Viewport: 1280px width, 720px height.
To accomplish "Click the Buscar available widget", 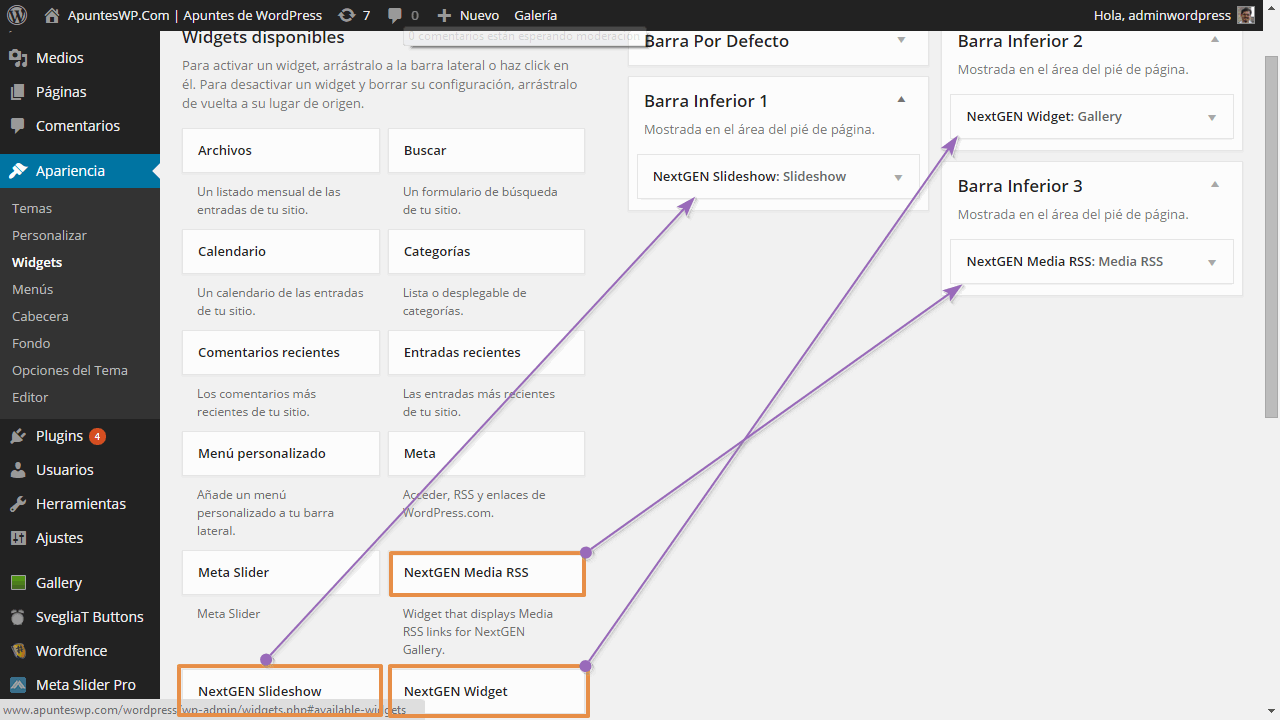I will point(486,150).
